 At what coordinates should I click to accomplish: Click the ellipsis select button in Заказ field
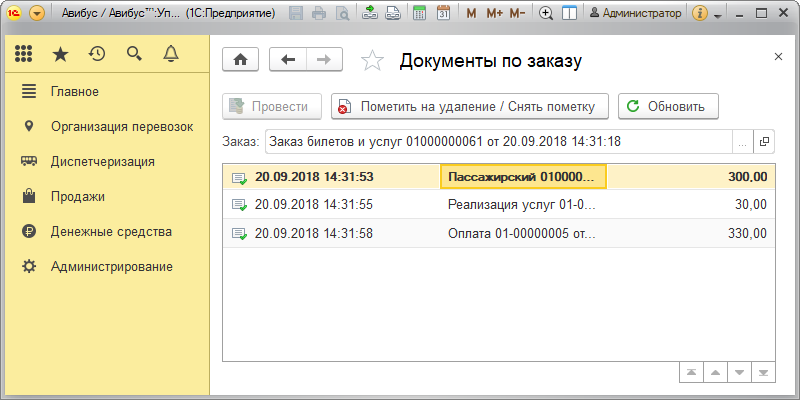pos(741,142)
